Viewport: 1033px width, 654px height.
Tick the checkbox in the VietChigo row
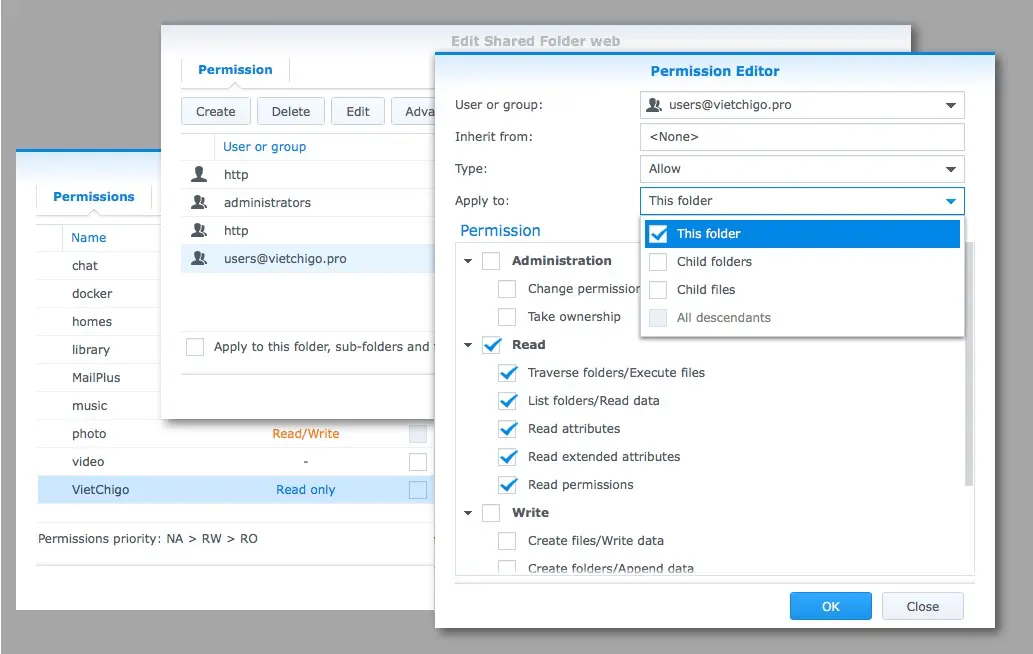point(418,490)
